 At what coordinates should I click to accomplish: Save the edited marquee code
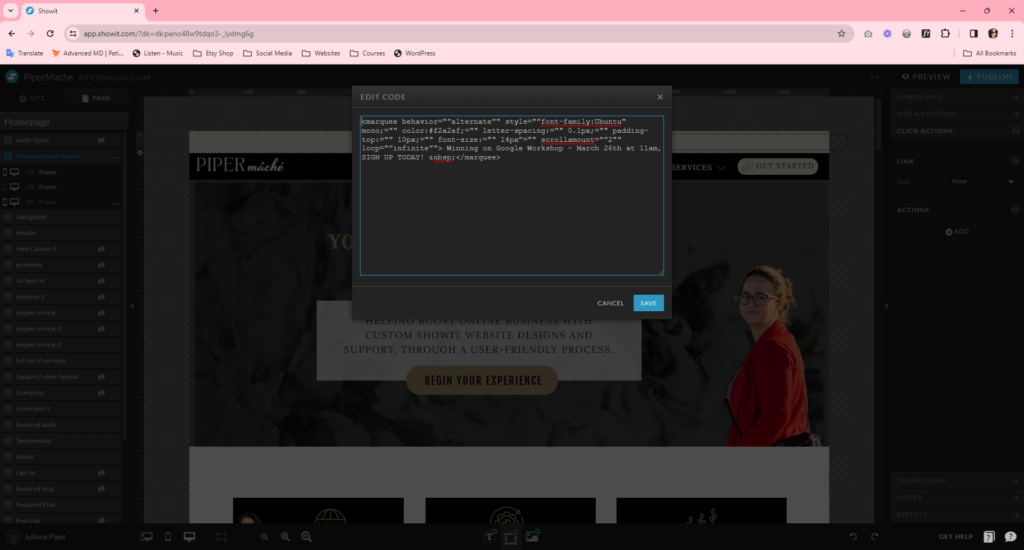648,303
